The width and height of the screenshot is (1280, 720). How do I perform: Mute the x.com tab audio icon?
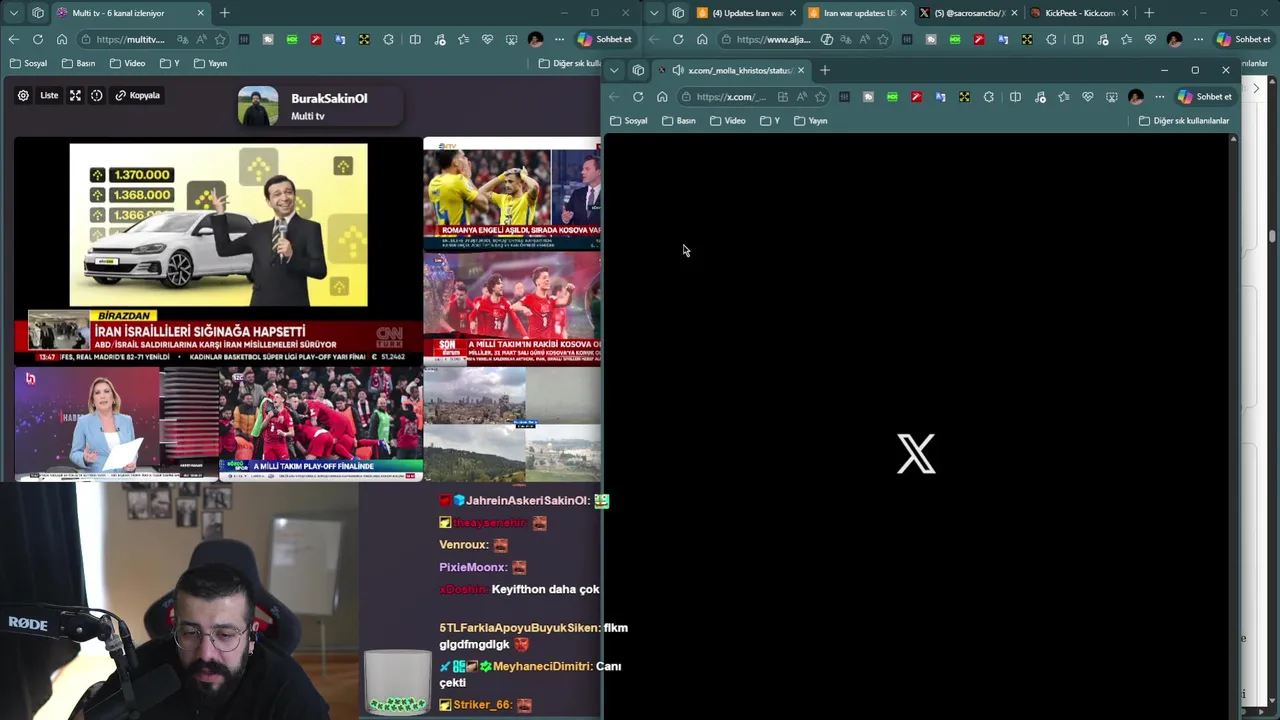(x=678, y=70)
